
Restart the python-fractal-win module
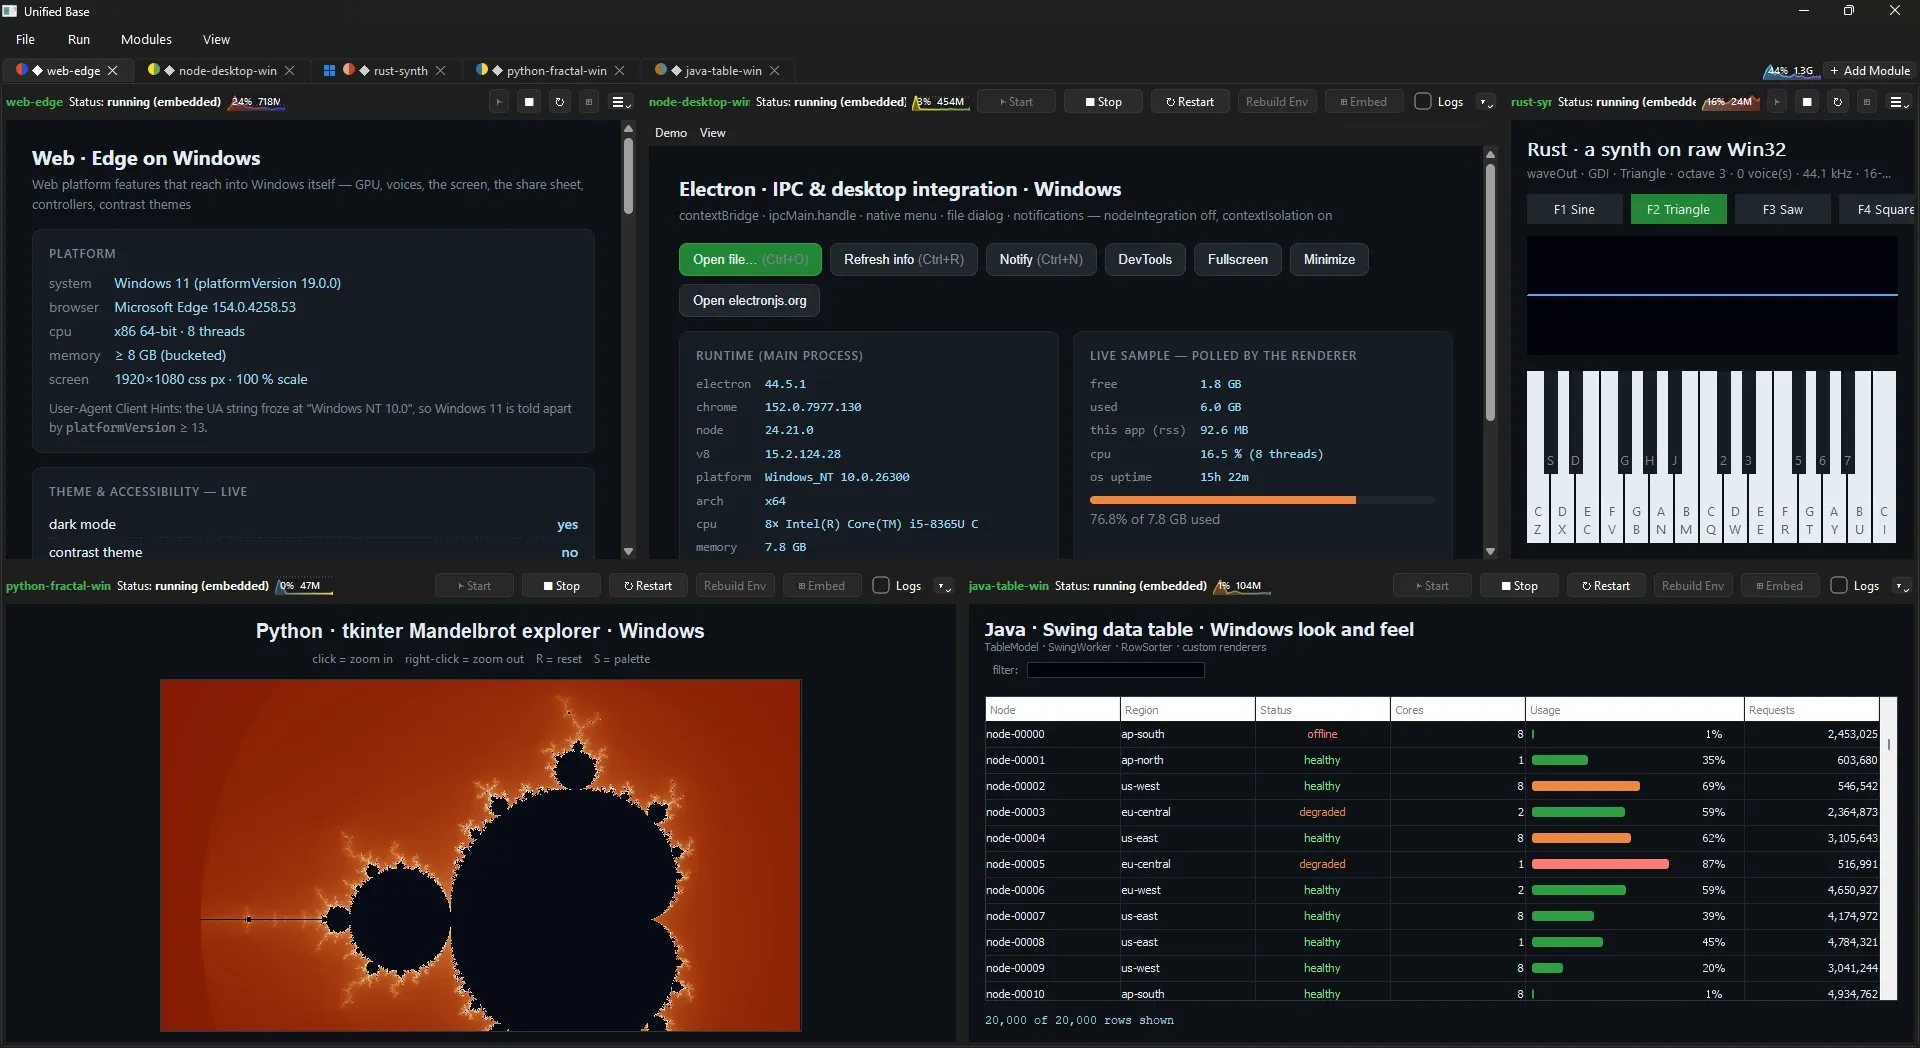[x=648, y=586]
